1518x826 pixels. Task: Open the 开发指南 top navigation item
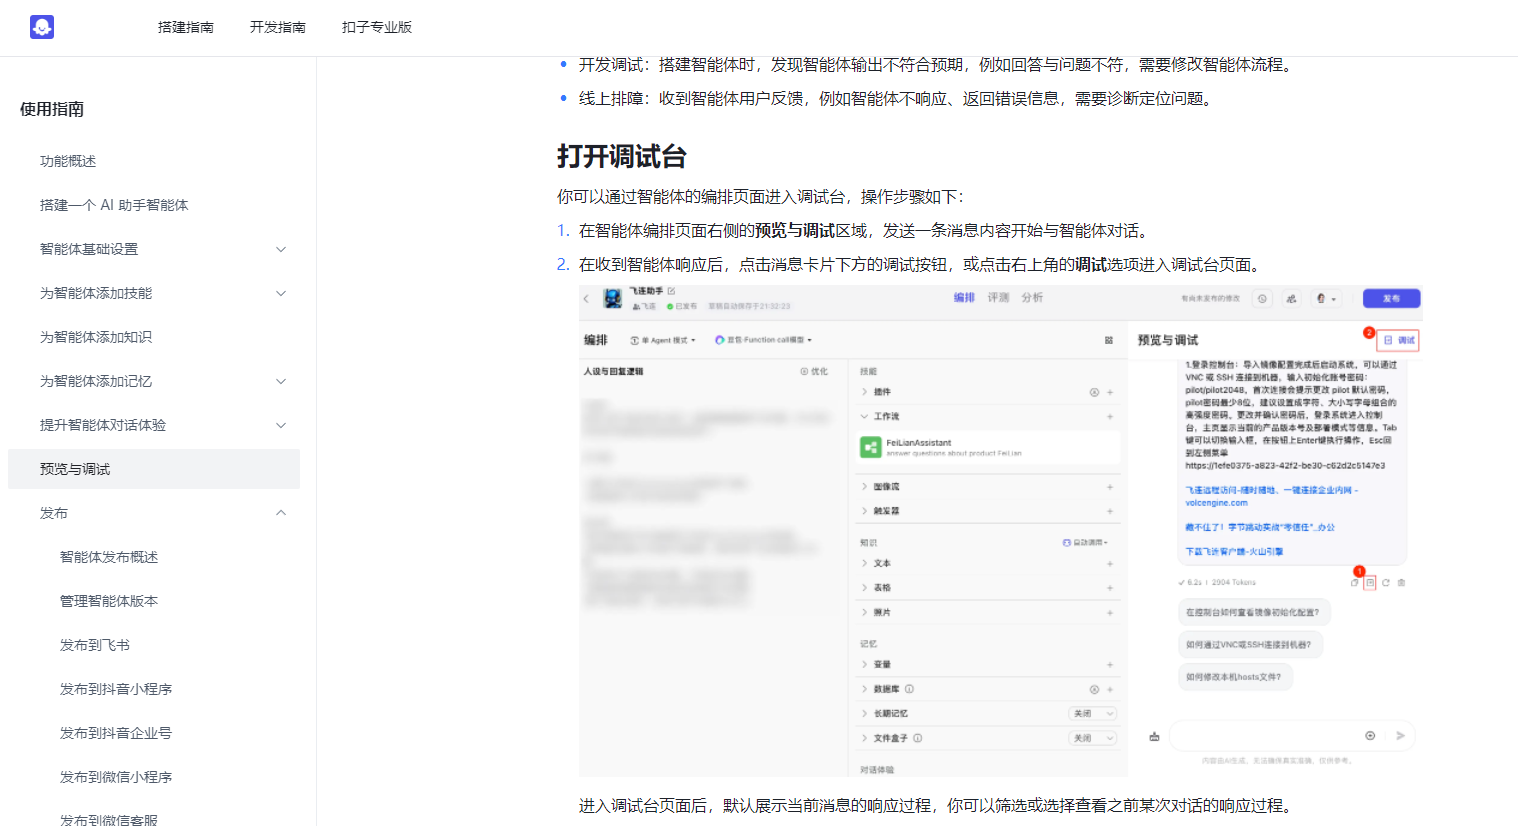278,27
